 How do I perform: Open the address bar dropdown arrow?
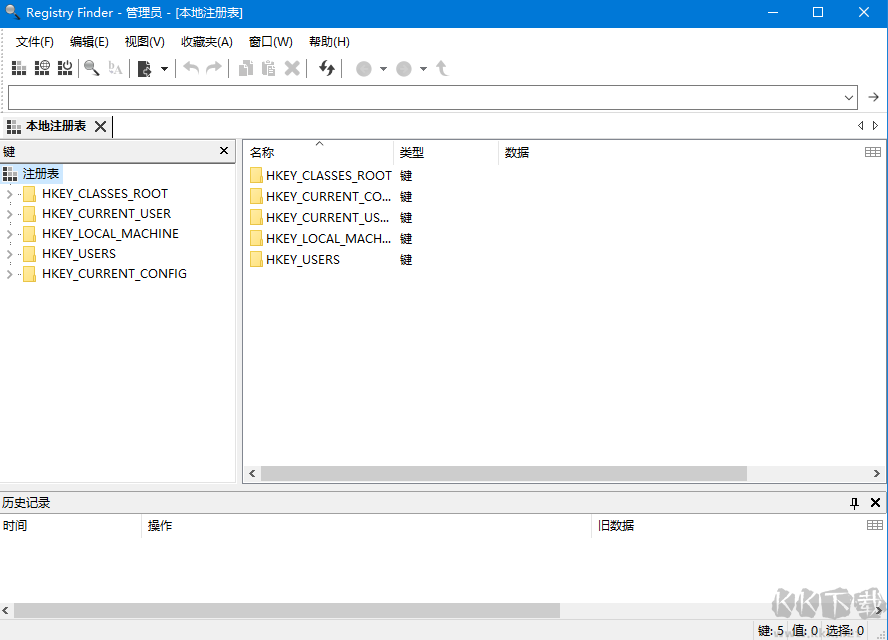[x=849, y=97]
